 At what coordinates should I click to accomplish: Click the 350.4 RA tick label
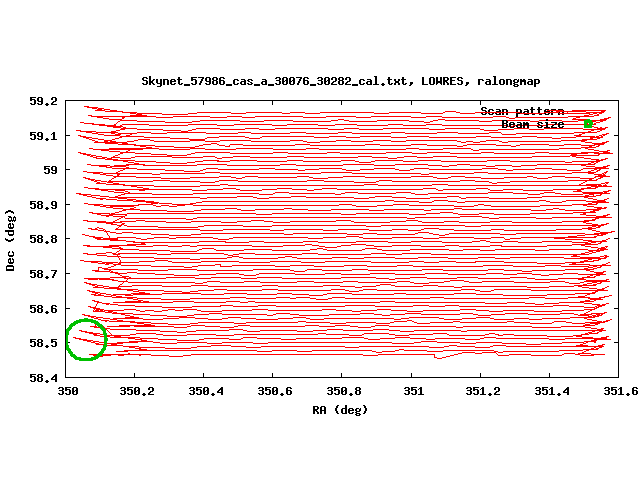[x=206, y=391]
